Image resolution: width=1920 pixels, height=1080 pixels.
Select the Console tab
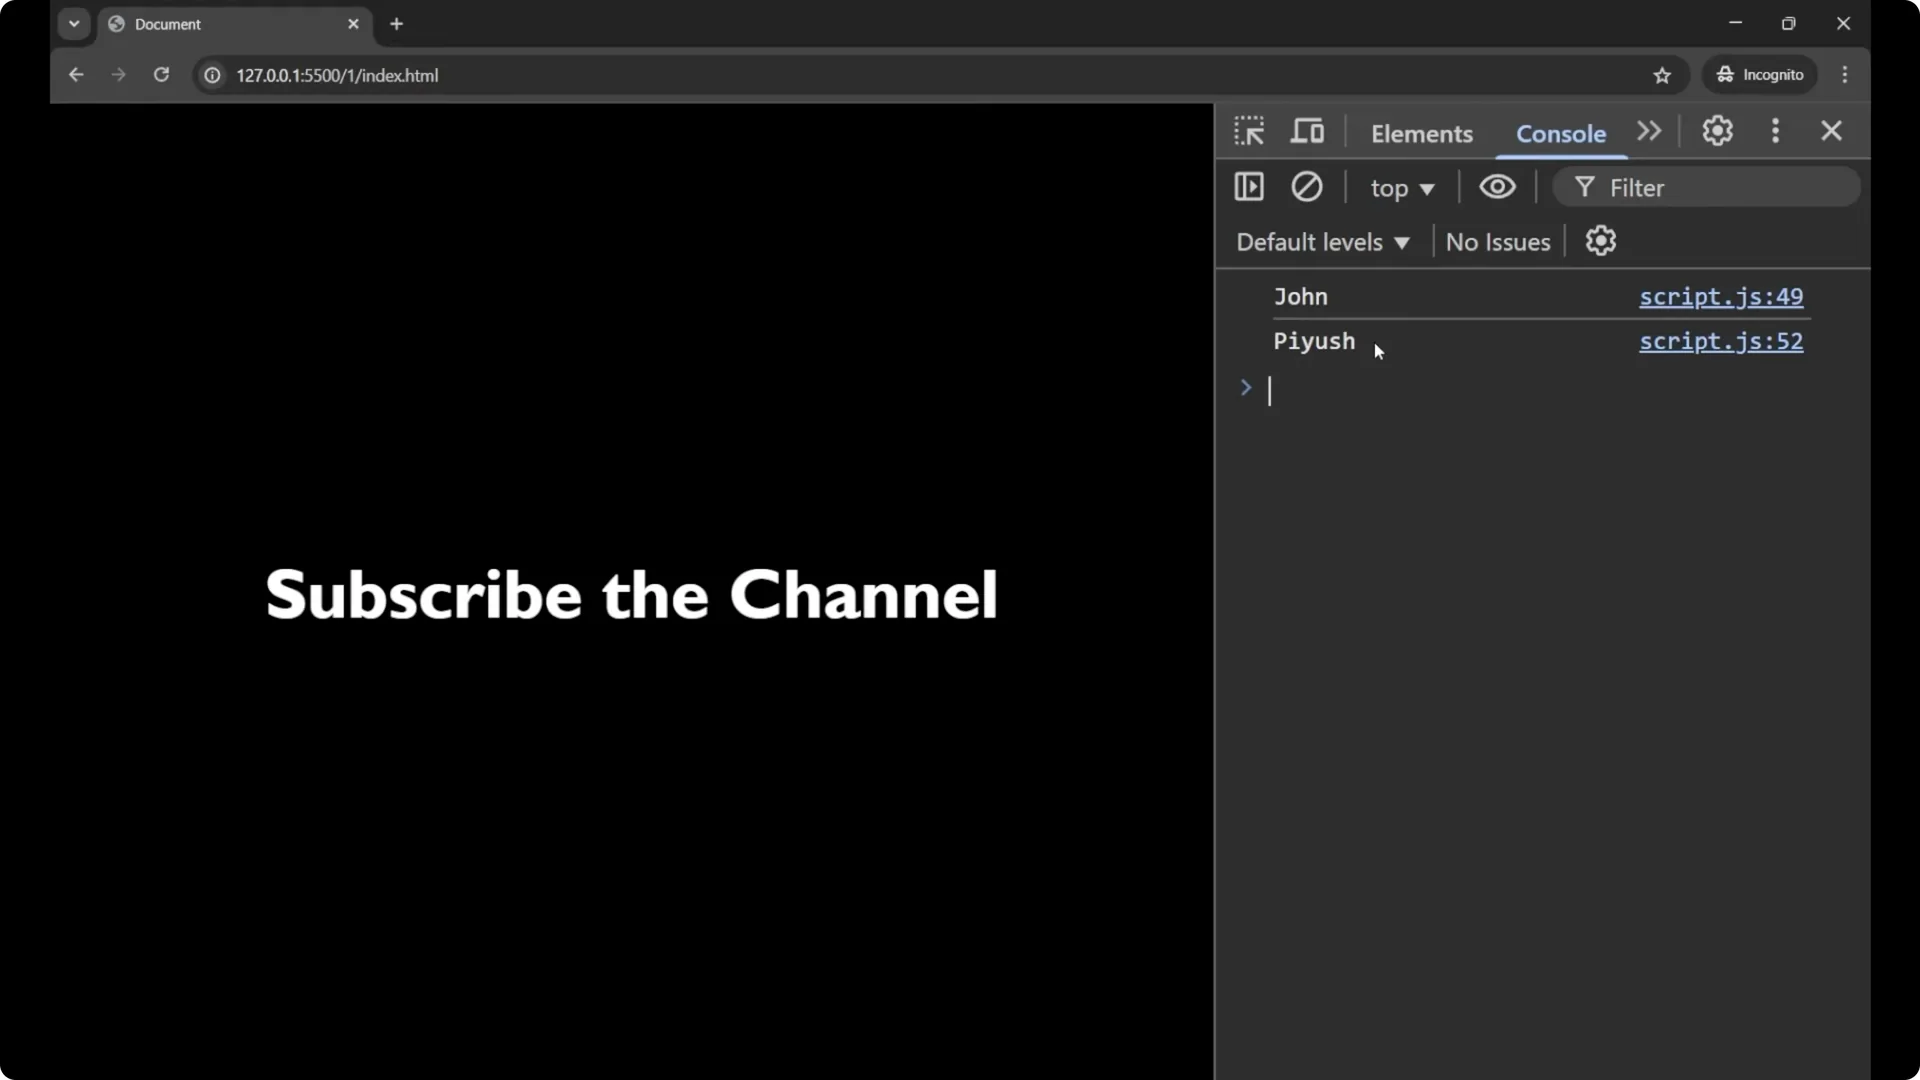[x=1560, y=134]
